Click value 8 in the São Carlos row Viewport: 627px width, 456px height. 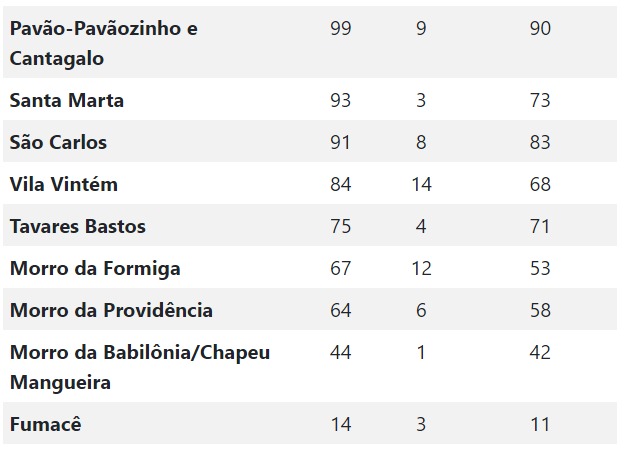421,142
